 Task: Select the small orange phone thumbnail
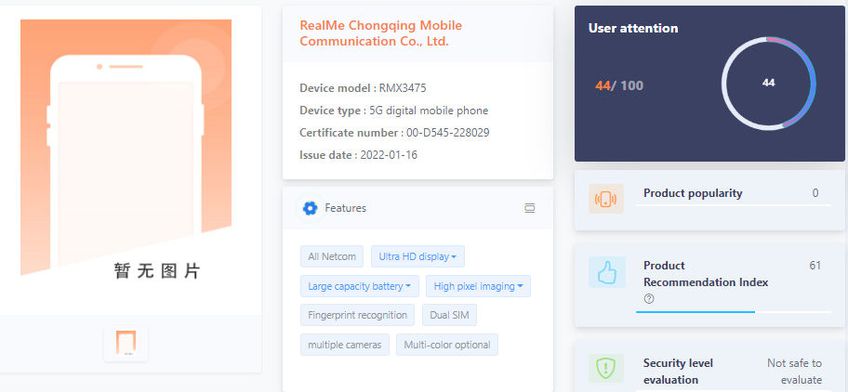125,343
